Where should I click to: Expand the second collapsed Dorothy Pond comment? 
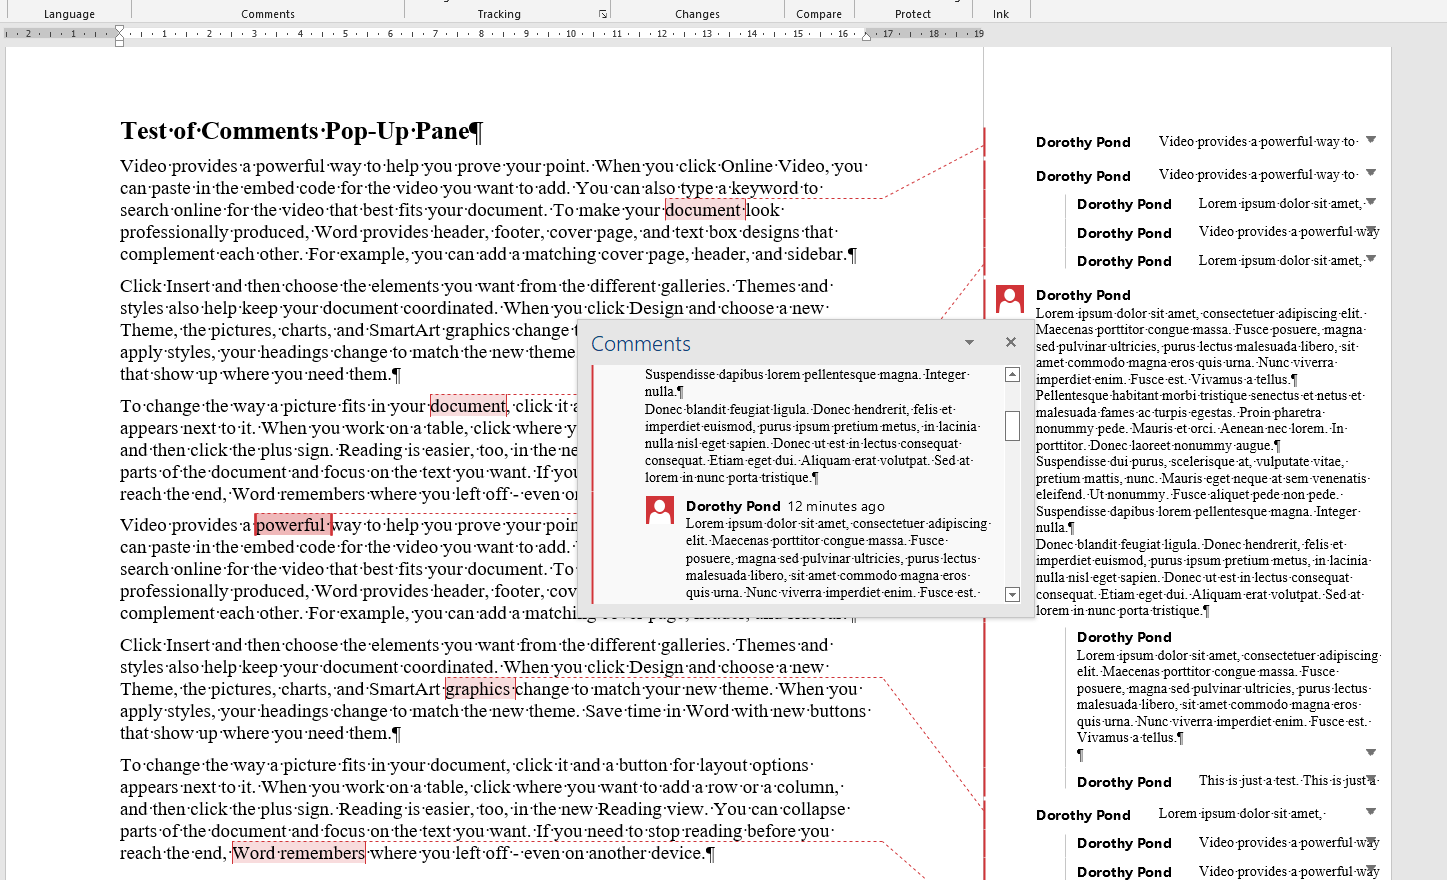point(1371,173)
